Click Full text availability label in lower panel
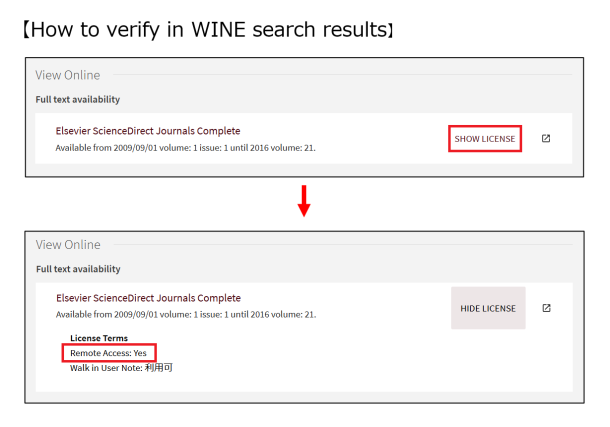610x427 pixels. [78, 269]
